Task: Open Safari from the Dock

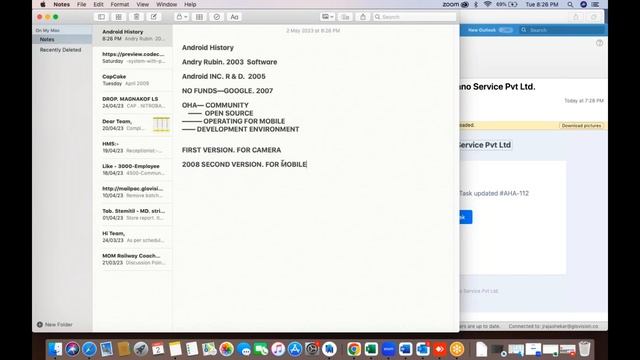Action: [89, 349]
